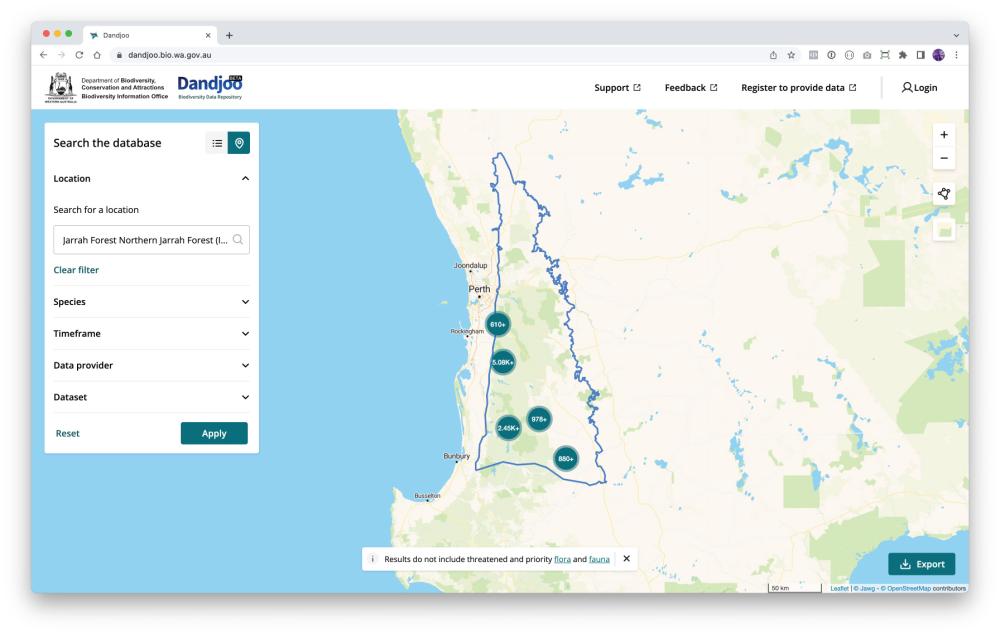This screenshot has width=1000, height=634.
Task: Switch to map view pin icon
Action: coord(239,143)
